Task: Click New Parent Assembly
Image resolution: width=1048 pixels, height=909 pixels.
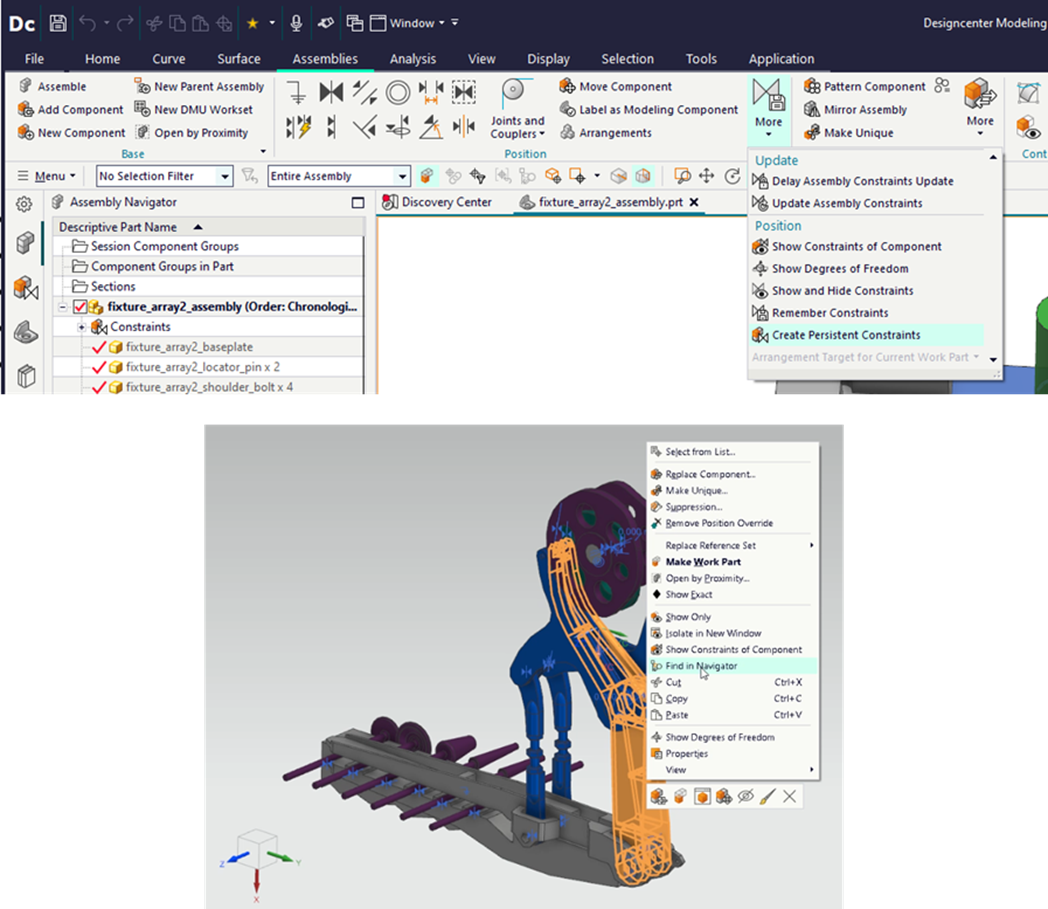Action: pyautogui.click(x=199, y=86)
